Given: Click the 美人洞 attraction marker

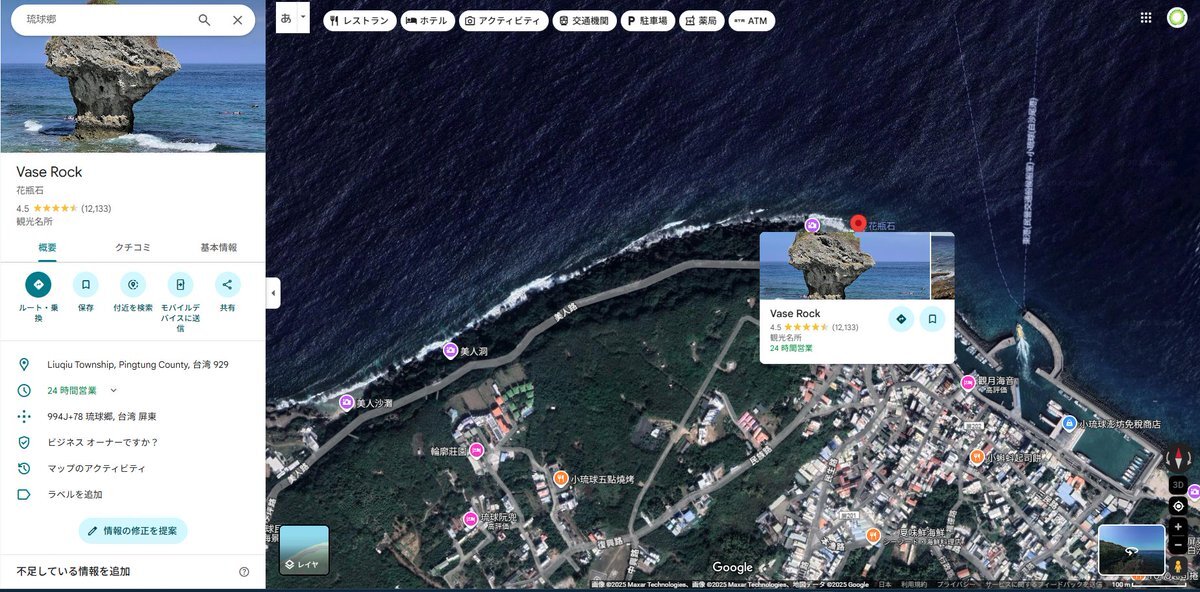Looking at the screenshot, I should pyautogui.click(x=450, y=351).
